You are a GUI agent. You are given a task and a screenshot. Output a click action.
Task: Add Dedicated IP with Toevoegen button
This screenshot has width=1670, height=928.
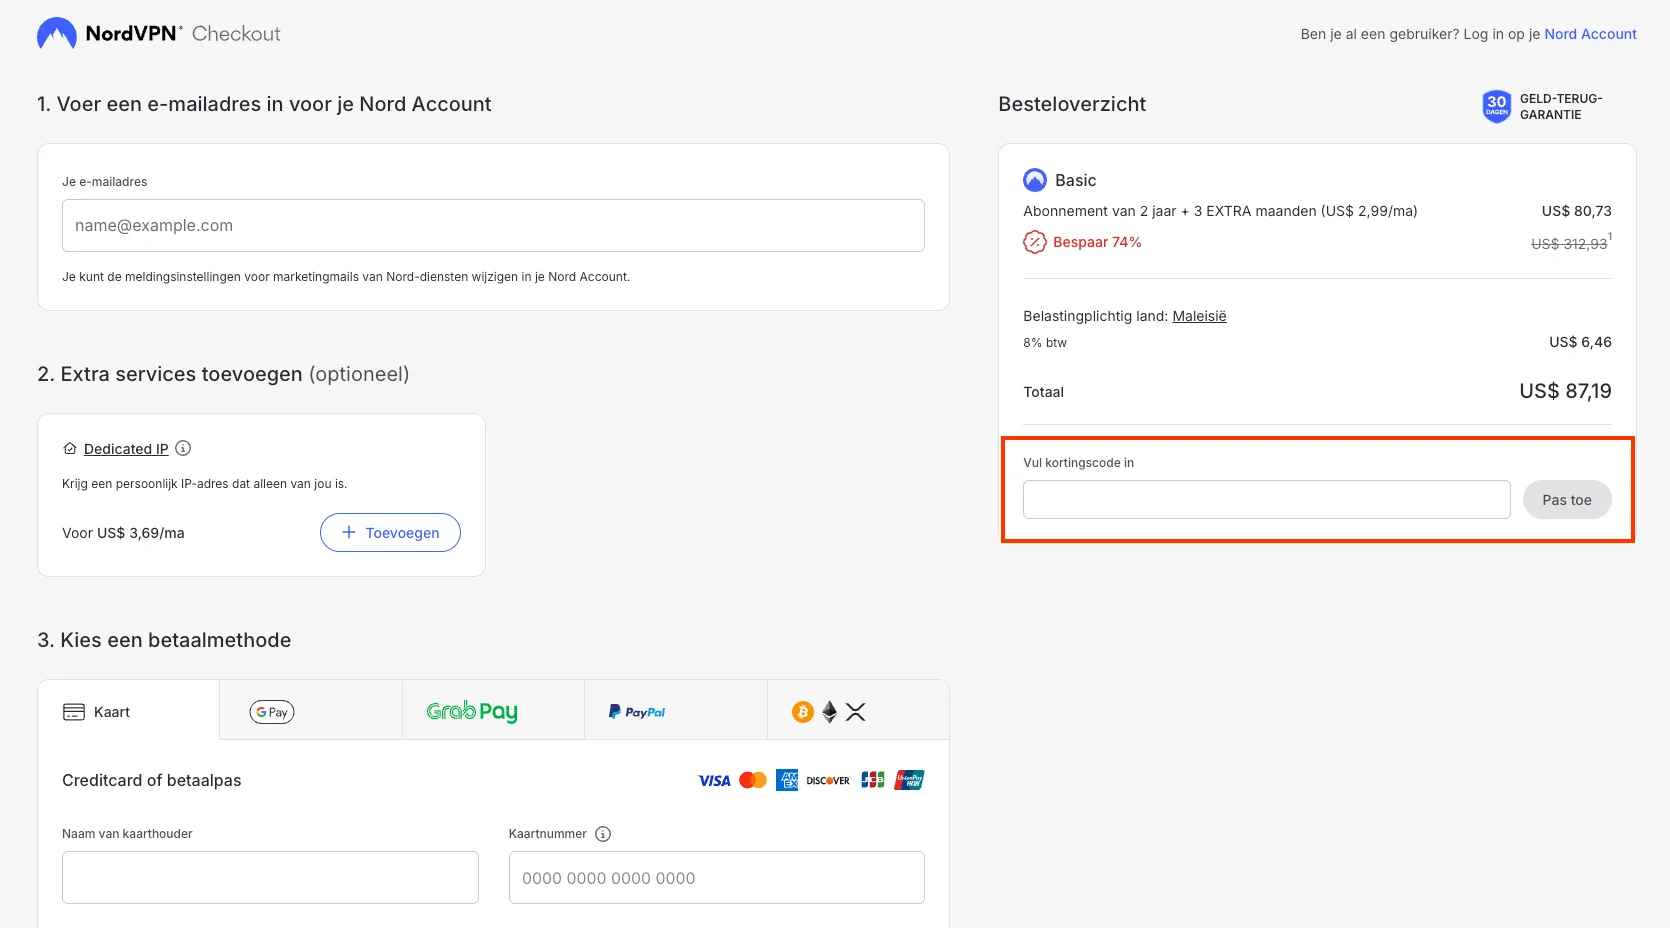click(390, 532)
